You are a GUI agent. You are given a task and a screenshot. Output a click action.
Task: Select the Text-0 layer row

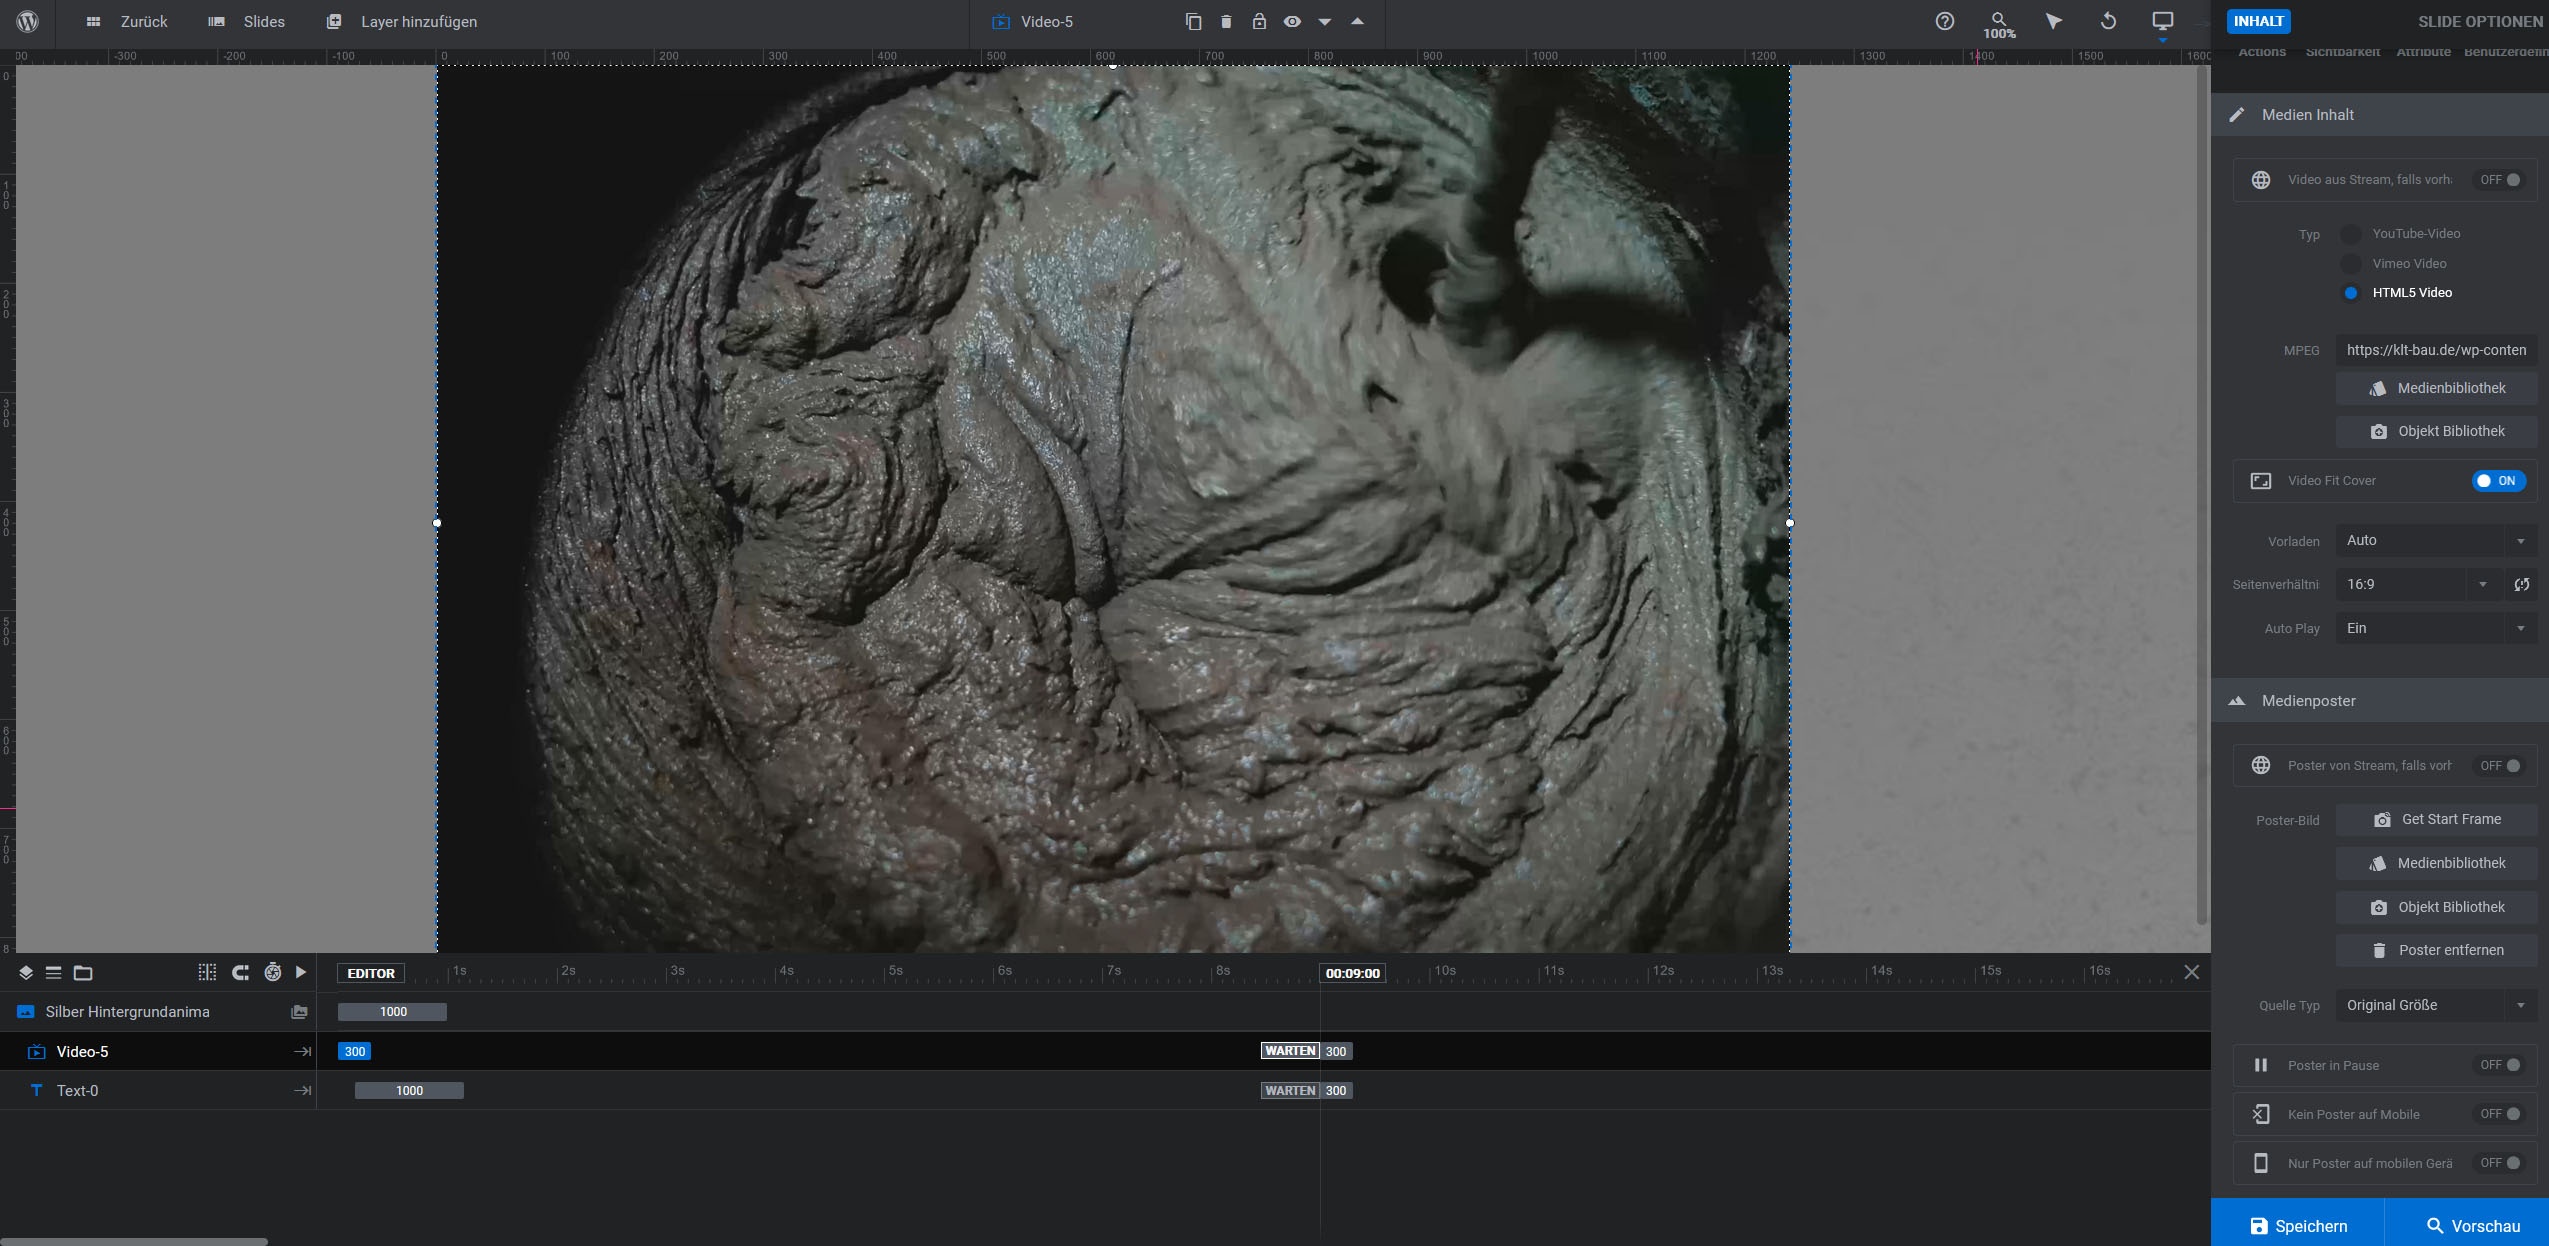point(158,1091)
